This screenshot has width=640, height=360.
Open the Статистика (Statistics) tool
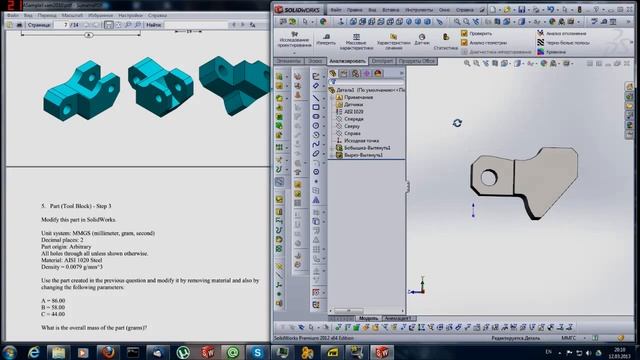click(446, 41)
